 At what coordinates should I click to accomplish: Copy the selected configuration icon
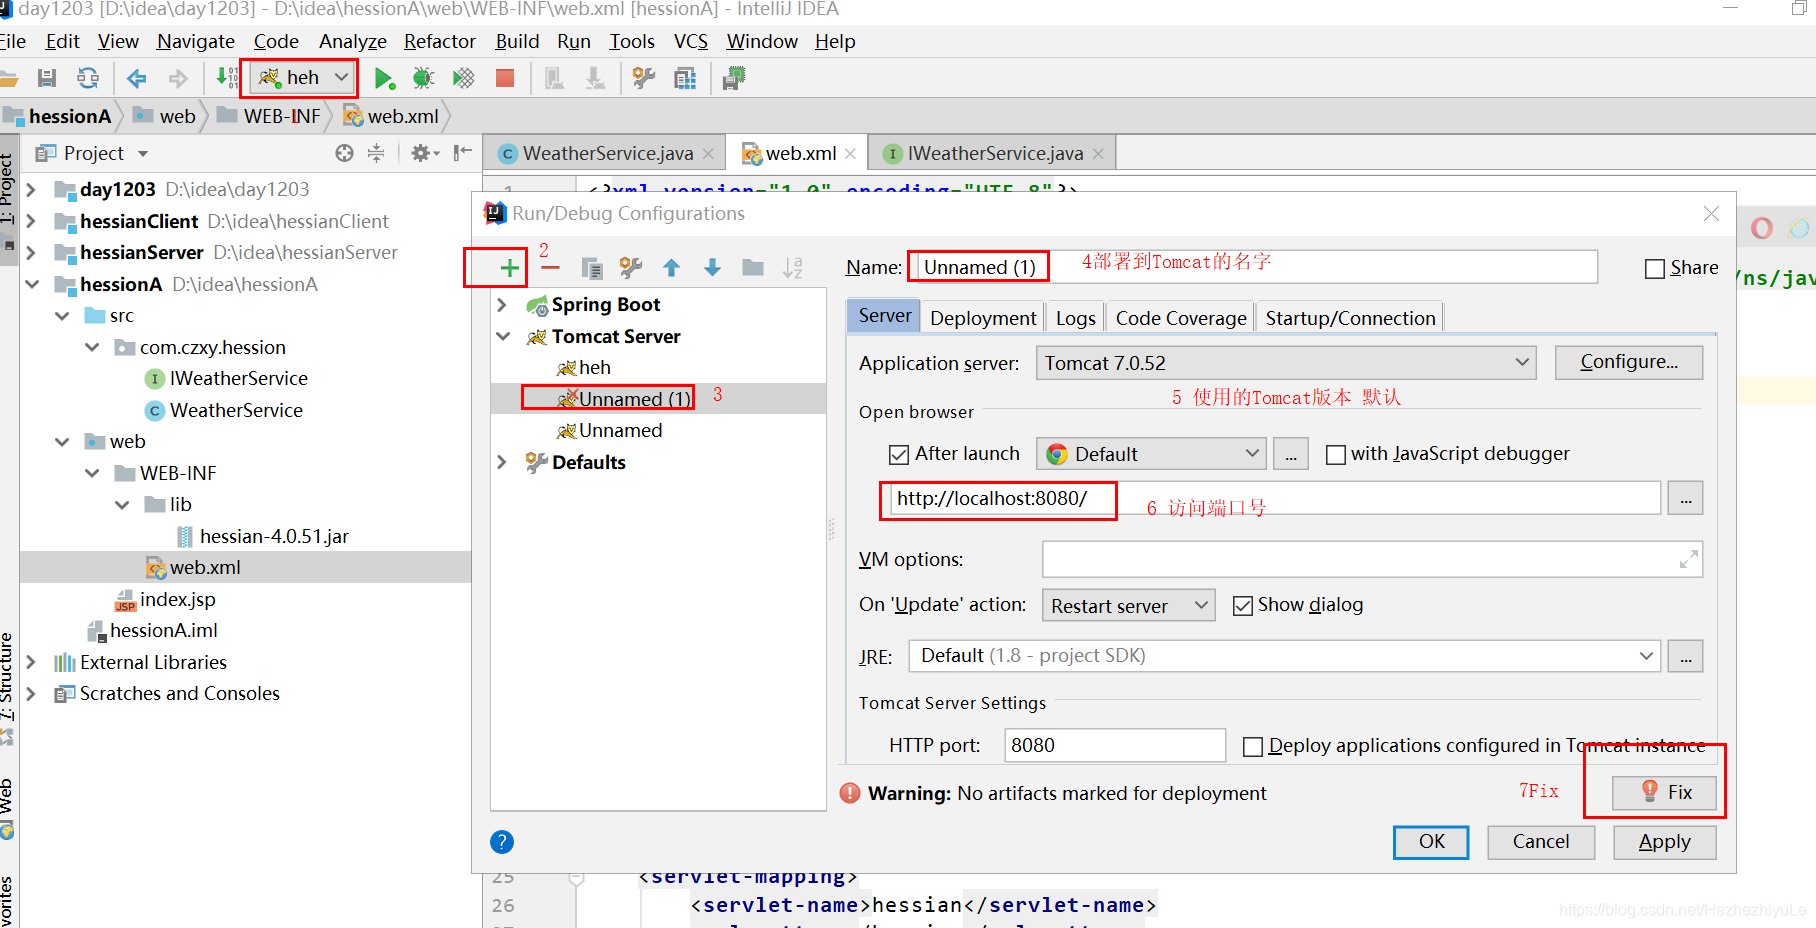coord(592,268)
